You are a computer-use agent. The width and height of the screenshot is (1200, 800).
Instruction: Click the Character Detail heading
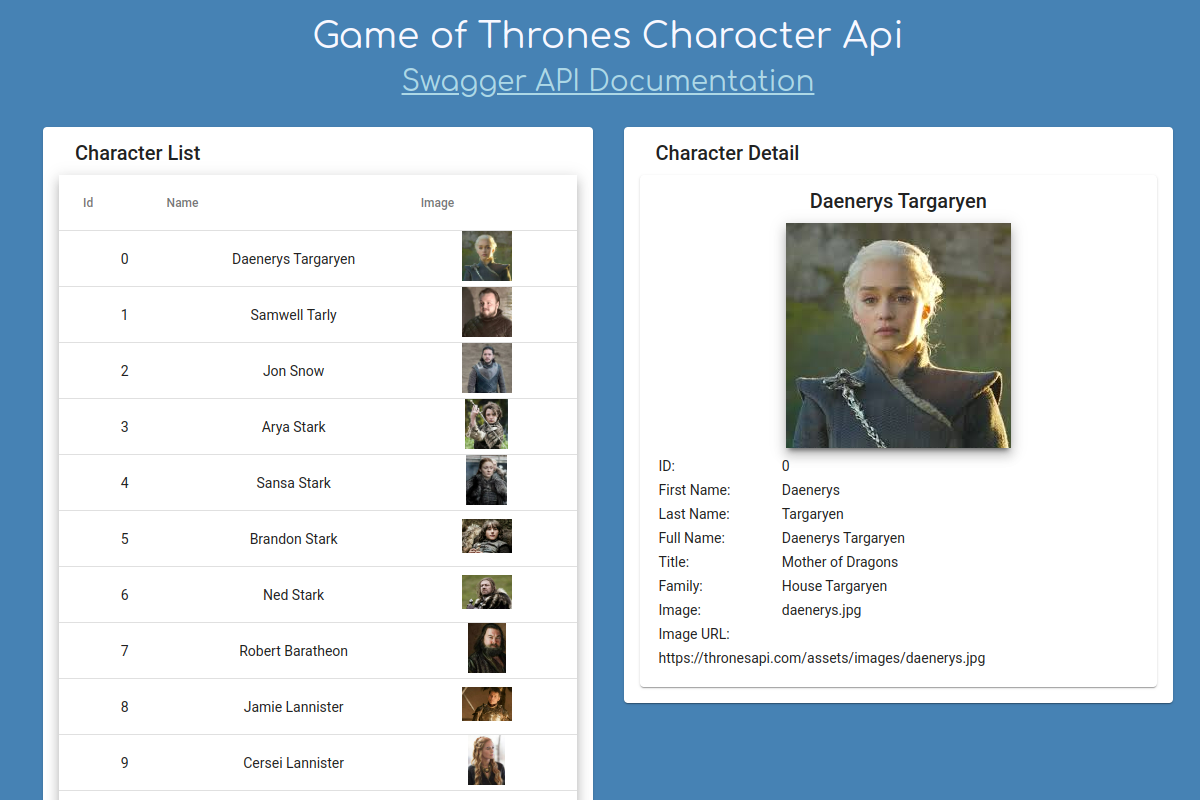[727, 153]
